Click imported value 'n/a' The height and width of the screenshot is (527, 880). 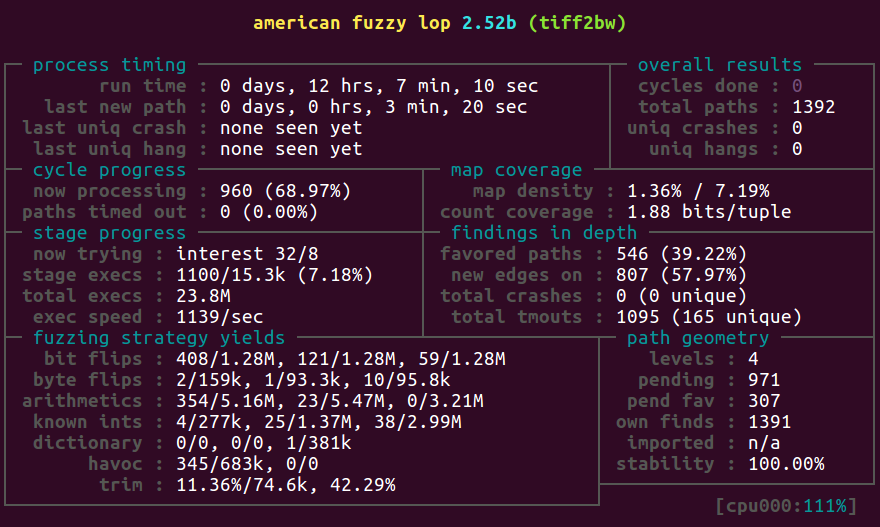(764, 443)
